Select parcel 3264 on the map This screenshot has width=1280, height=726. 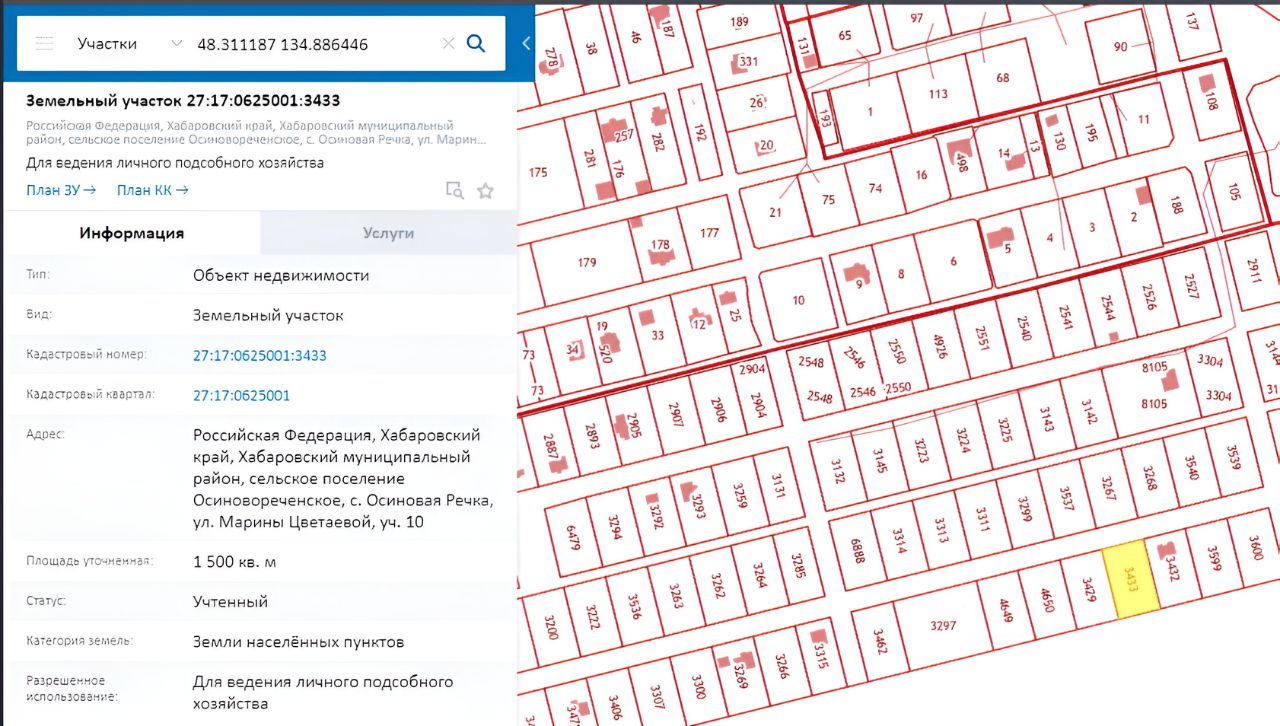pos(760,577)
